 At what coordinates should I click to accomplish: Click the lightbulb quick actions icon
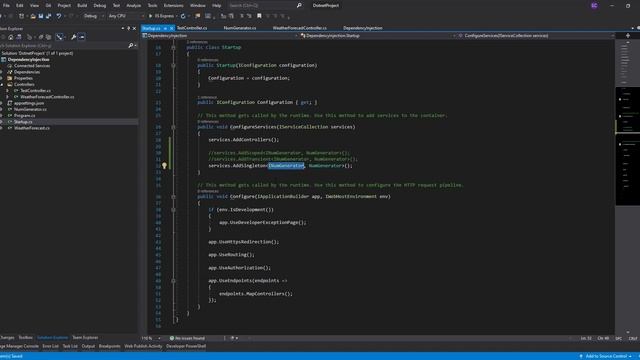(x=164, y=166)
